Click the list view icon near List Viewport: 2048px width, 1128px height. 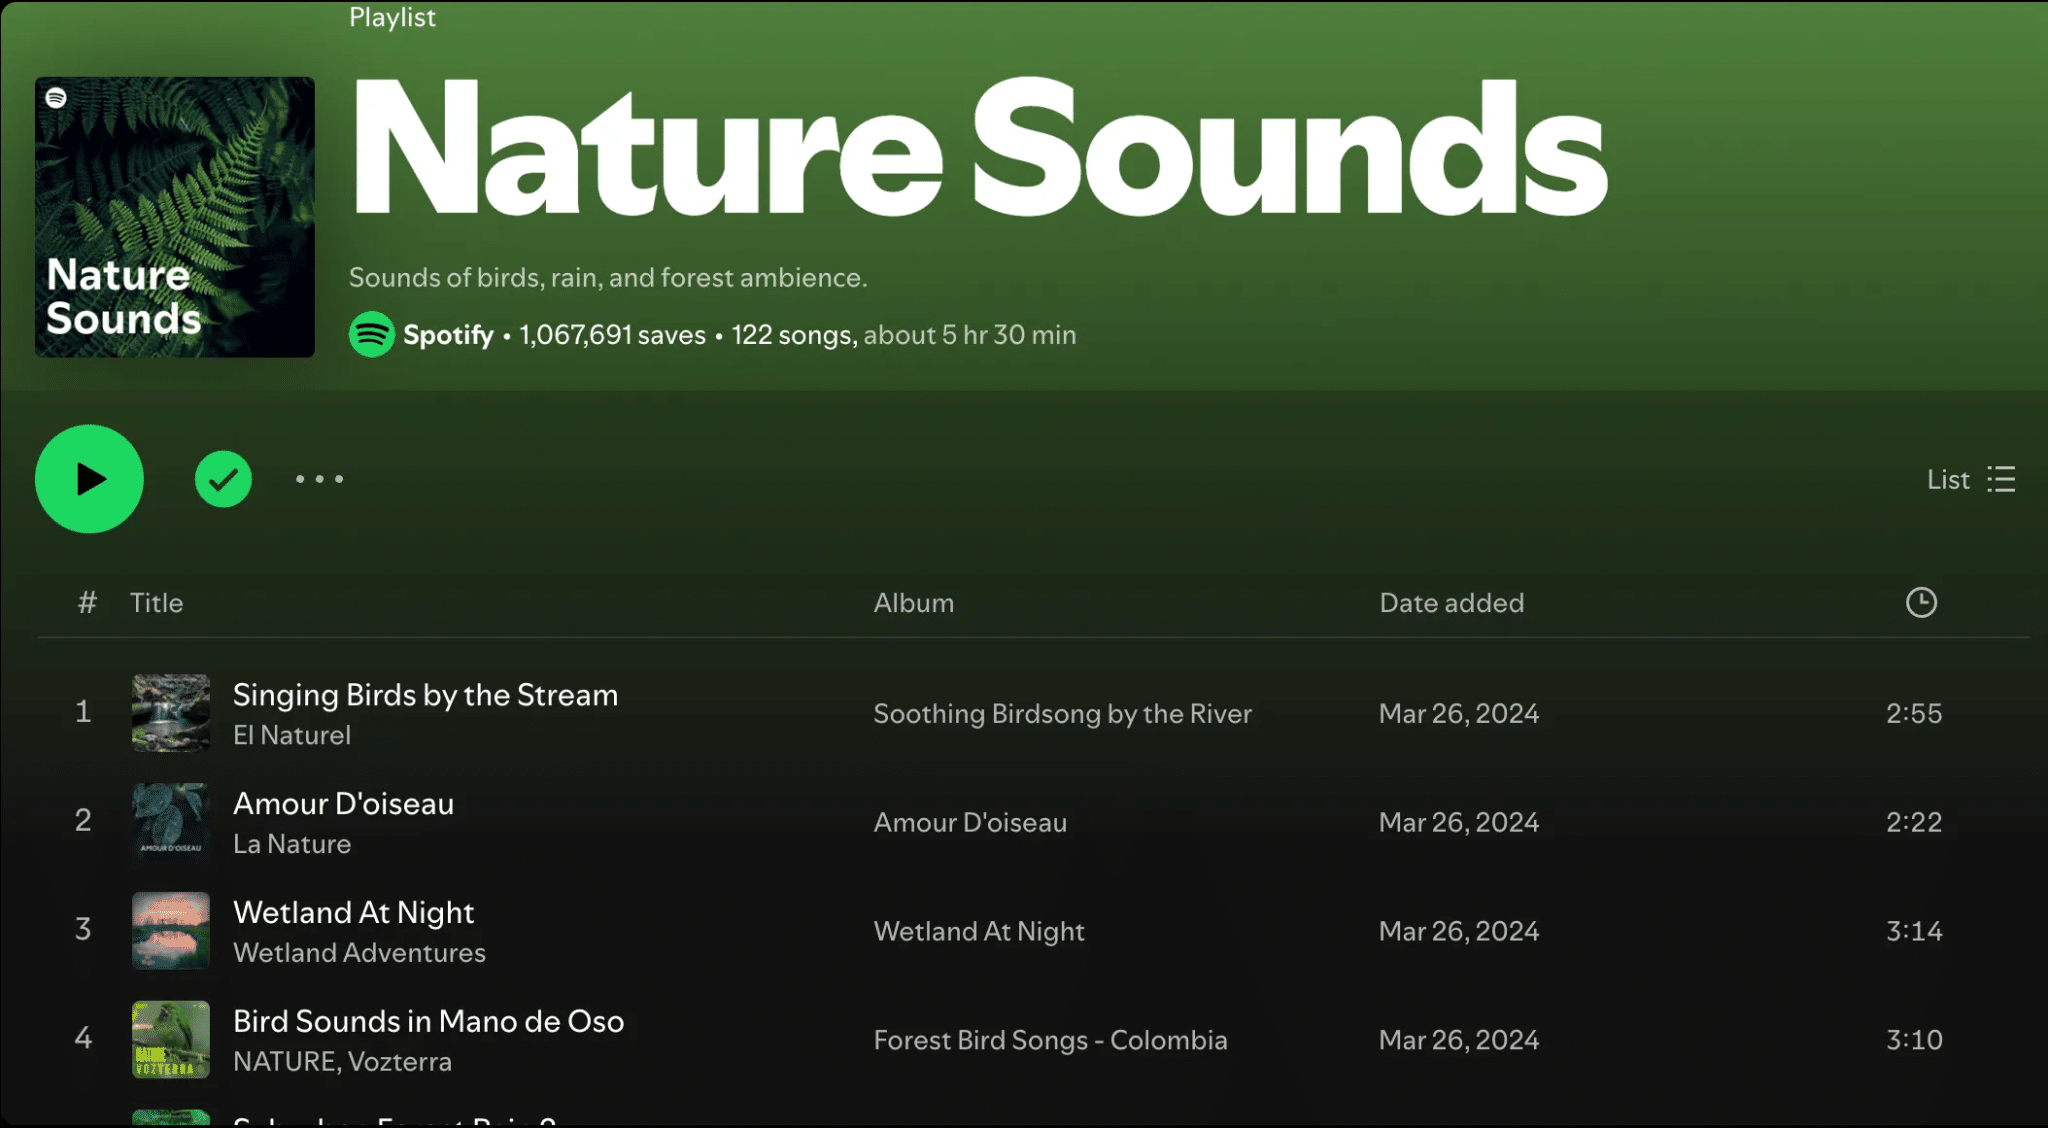[x=2001, y=479]
